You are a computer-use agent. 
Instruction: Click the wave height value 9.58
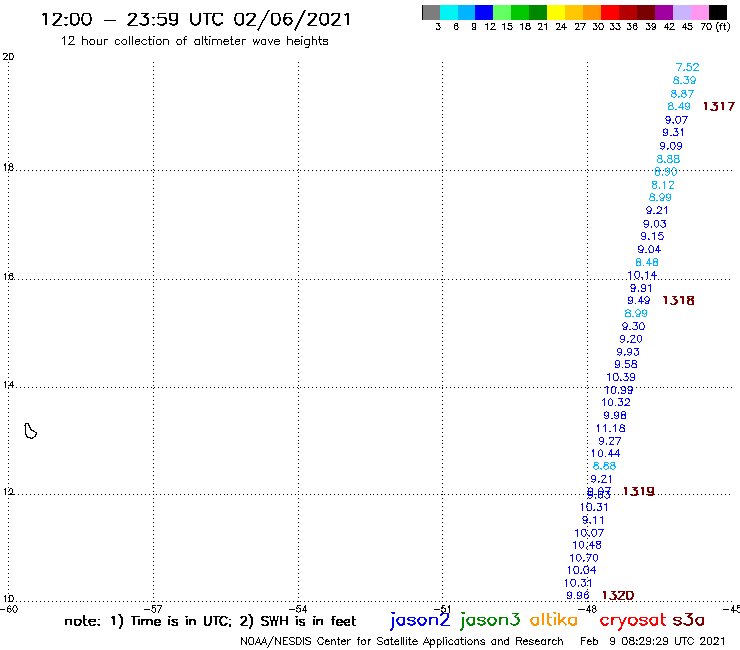[625, 364]
